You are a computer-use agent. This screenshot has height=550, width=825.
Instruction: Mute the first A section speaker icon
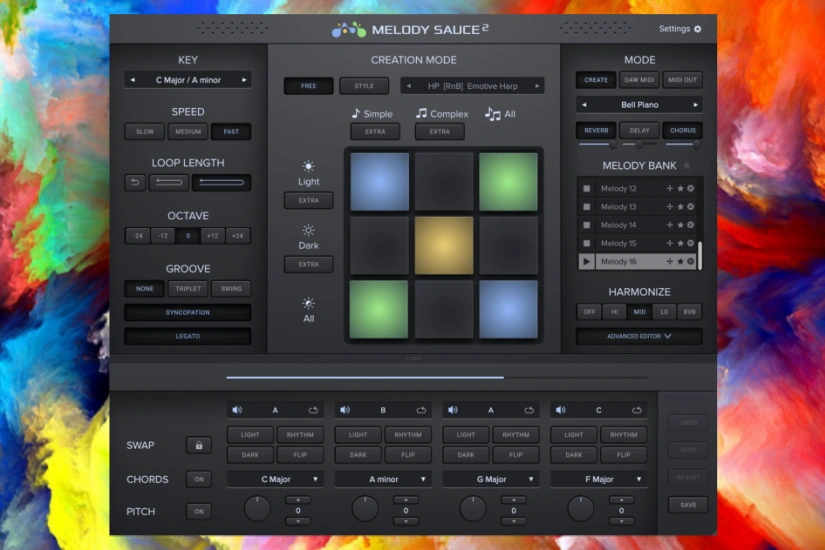(x=237, y=410)
